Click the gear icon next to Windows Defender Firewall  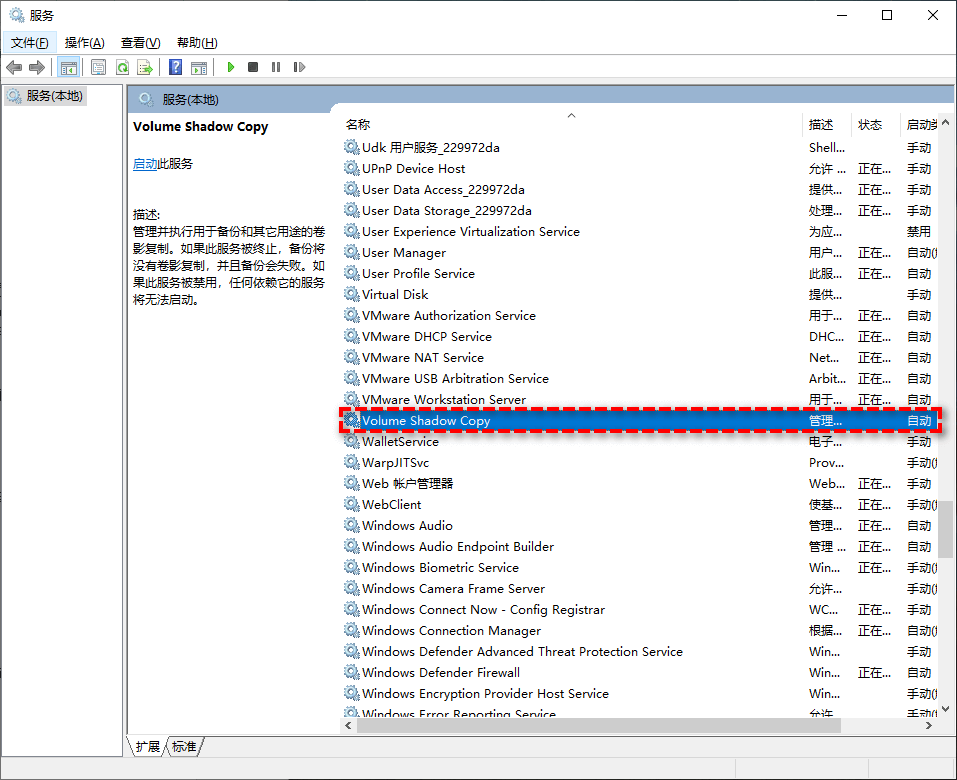[x=352, y=672]
